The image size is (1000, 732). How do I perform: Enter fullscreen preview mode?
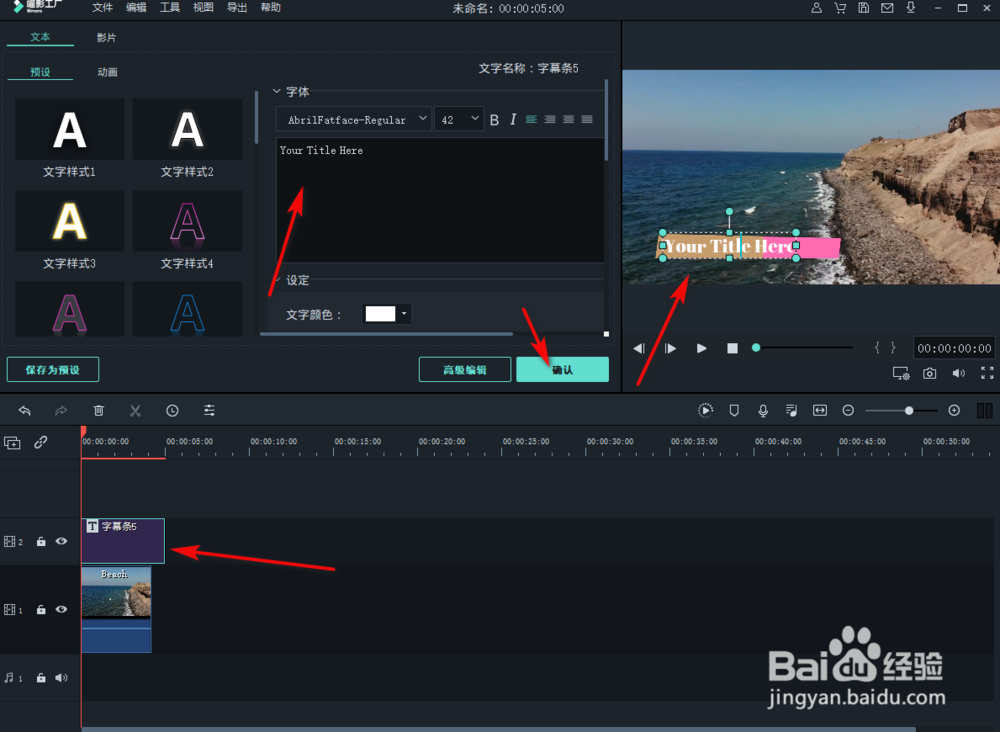click(x=987, y=374)
